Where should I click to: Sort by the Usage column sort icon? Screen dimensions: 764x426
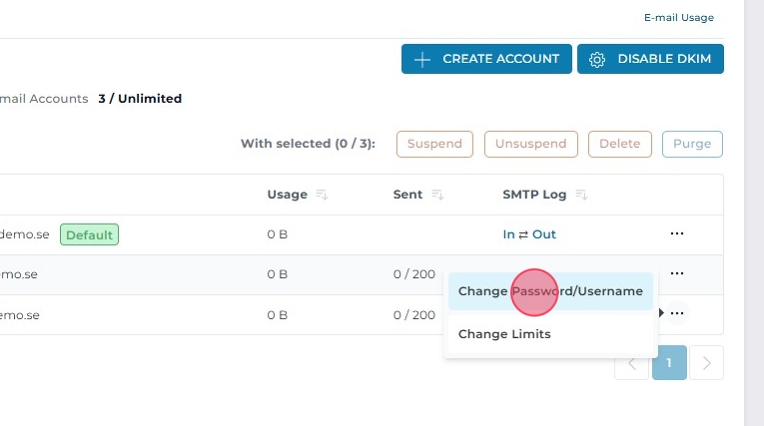tap(322, 195)
